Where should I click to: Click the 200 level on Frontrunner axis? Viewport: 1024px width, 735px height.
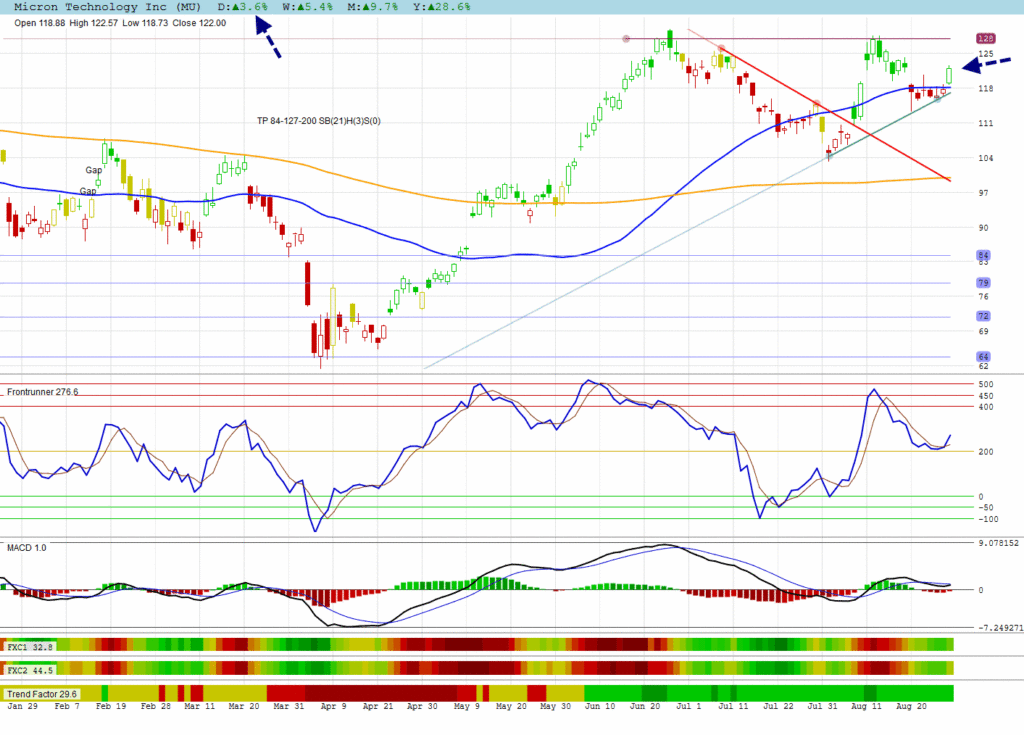tap(985, 451)
